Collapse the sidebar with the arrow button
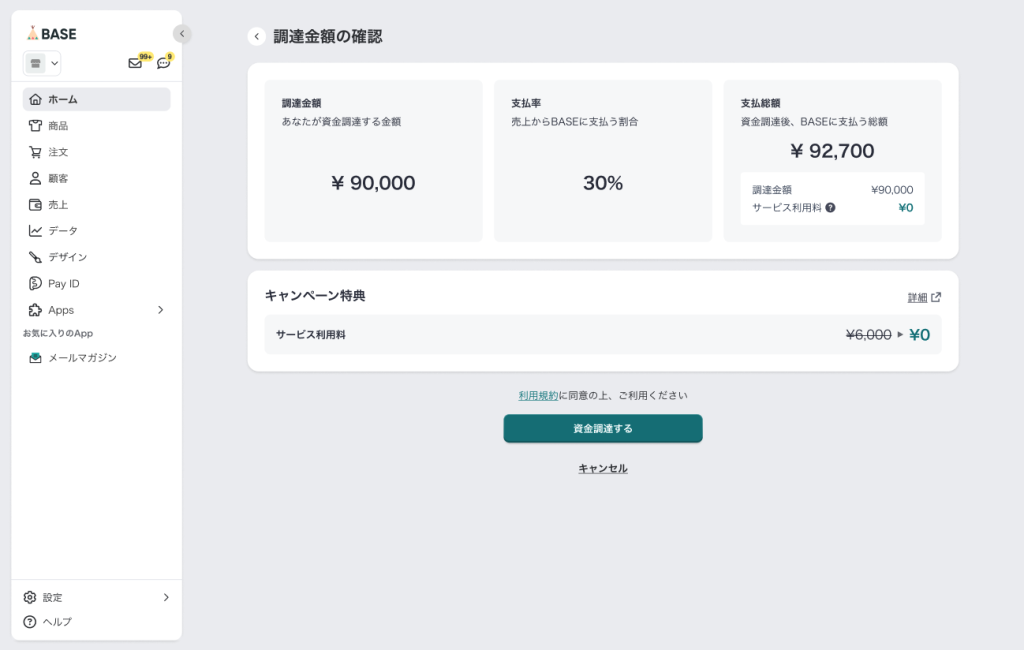Viewport: 1024px width, 650px height. pos(181,34)
